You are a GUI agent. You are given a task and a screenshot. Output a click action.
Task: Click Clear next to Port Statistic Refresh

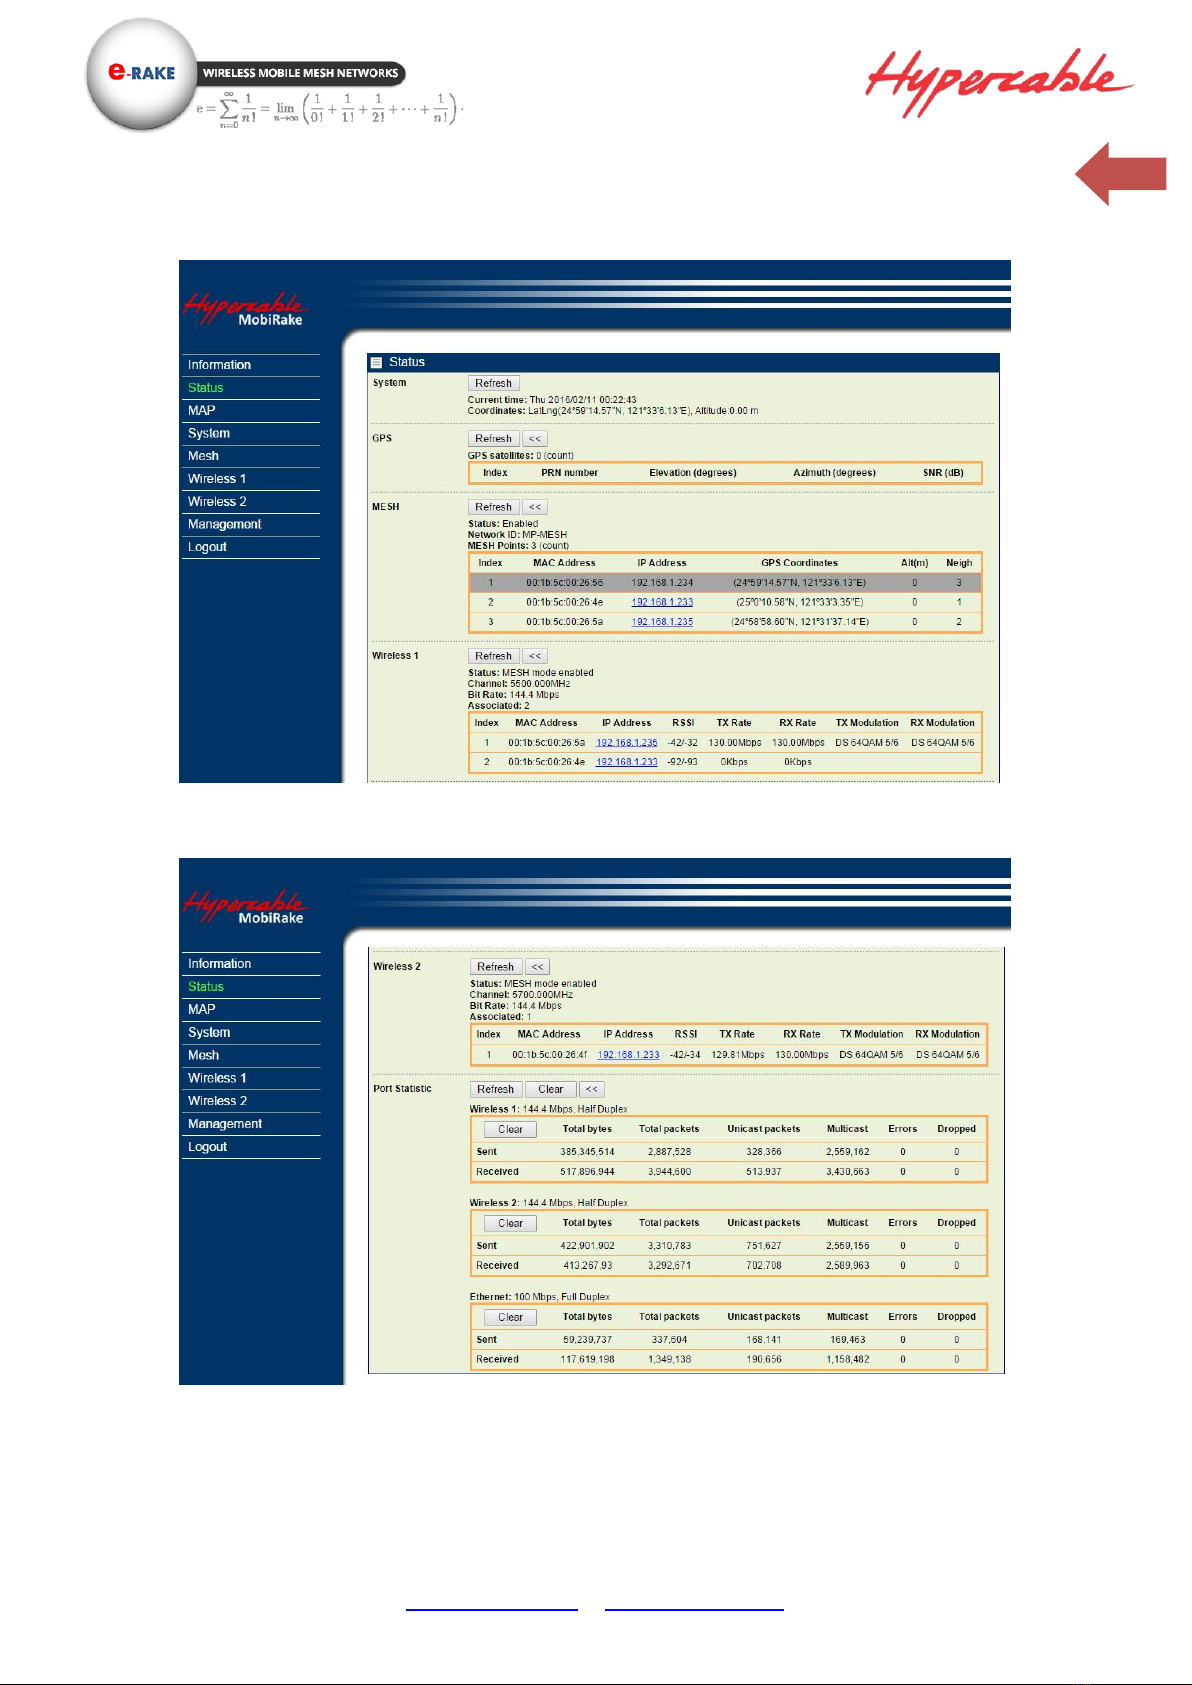pyautogui.click(x=551, y=1090)
